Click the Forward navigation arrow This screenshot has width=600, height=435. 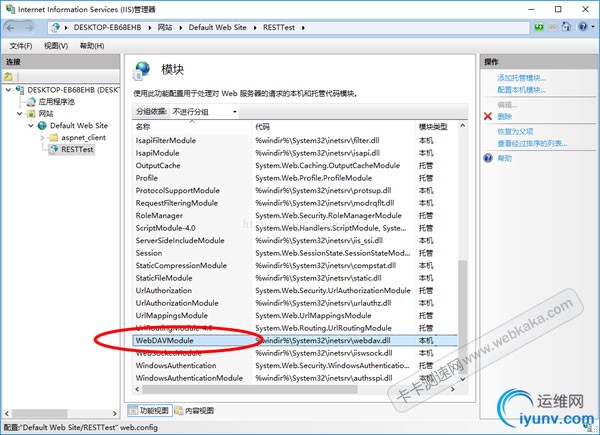29,28
